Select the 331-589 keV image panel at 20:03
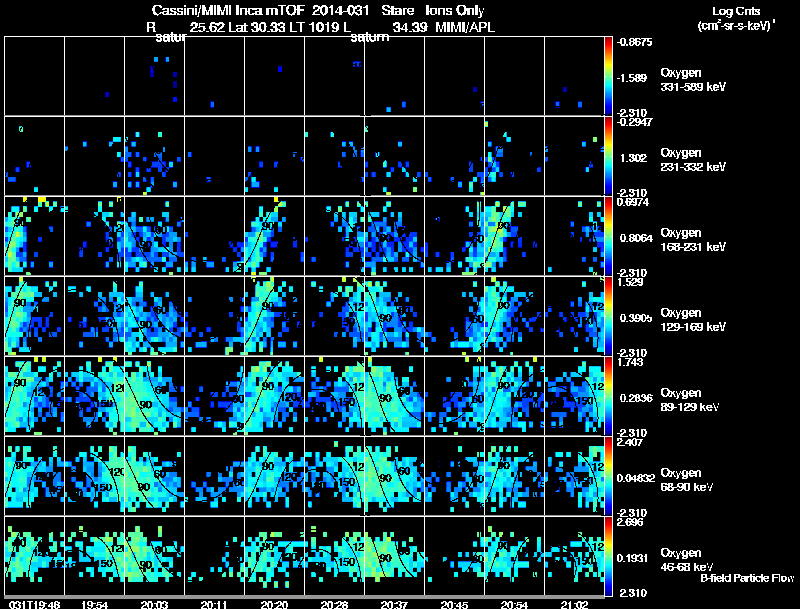This screenshot has height=609, width=800. coord(155,76)
